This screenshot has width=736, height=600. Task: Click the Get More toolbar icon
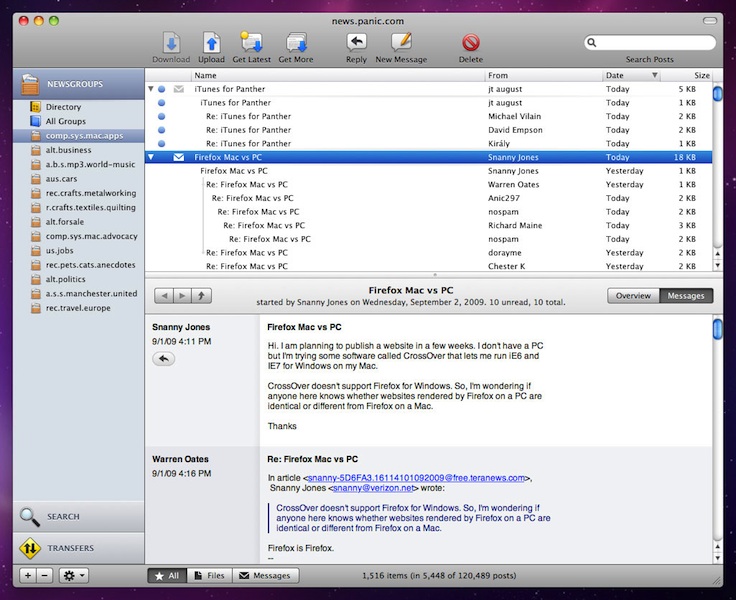(296, 42)
